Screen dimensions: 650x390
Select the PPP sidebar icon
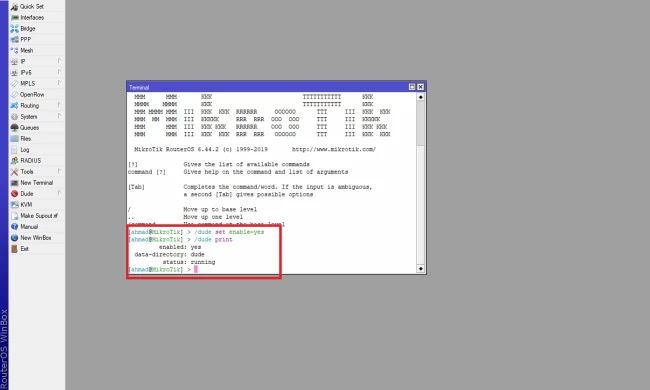tap(15, 39)
